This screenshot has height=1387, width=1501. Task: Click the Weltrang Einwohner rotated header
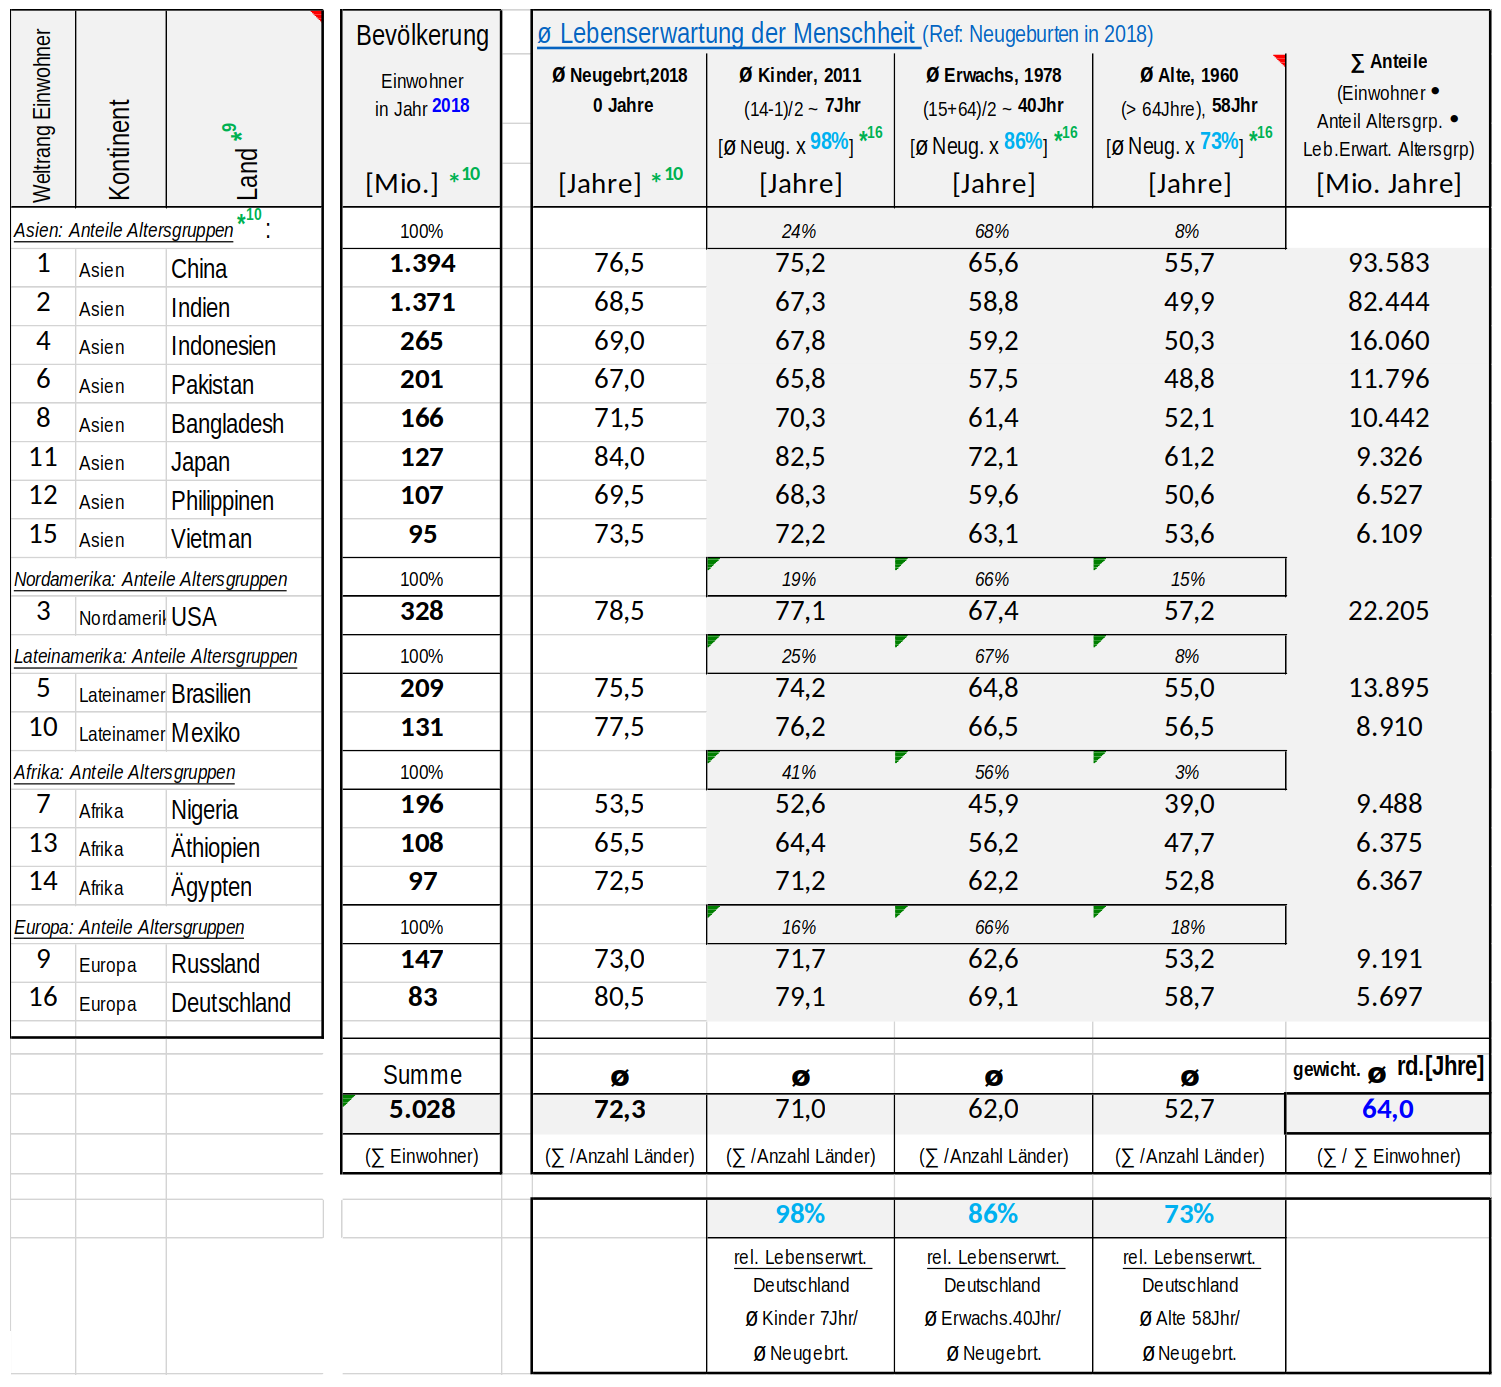tap(42, 115)
